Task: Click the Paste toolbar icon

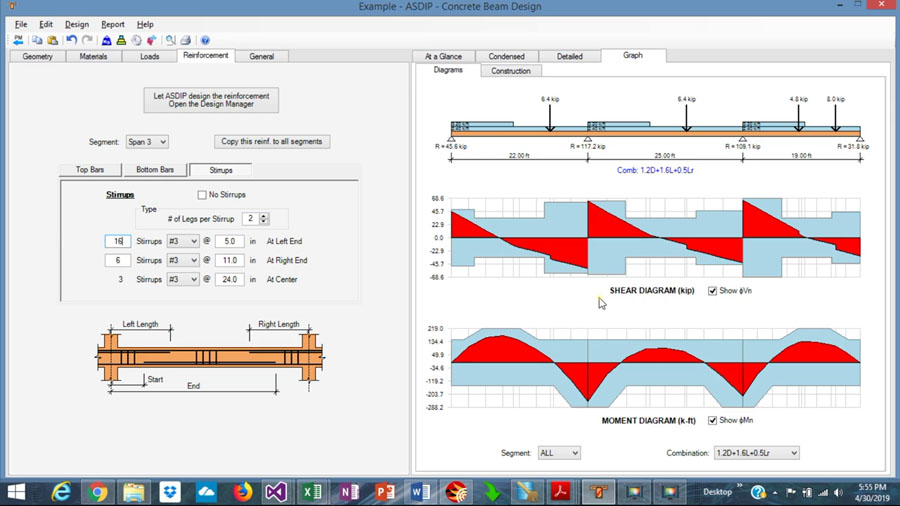Action: pos(52,40)
